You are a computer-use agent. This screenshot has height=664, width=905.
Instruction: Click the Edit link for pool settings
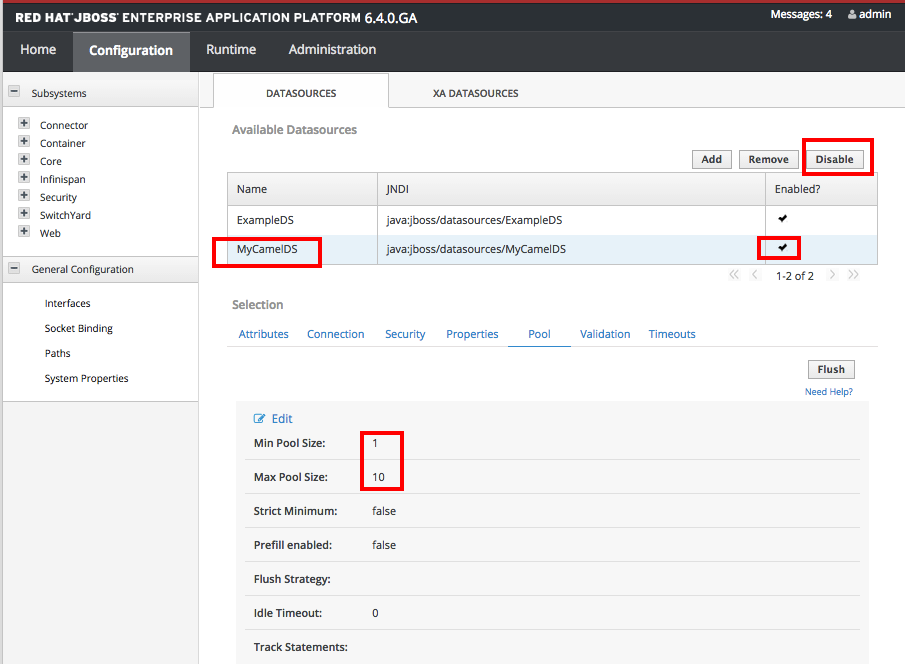click(x=282, y=419)
